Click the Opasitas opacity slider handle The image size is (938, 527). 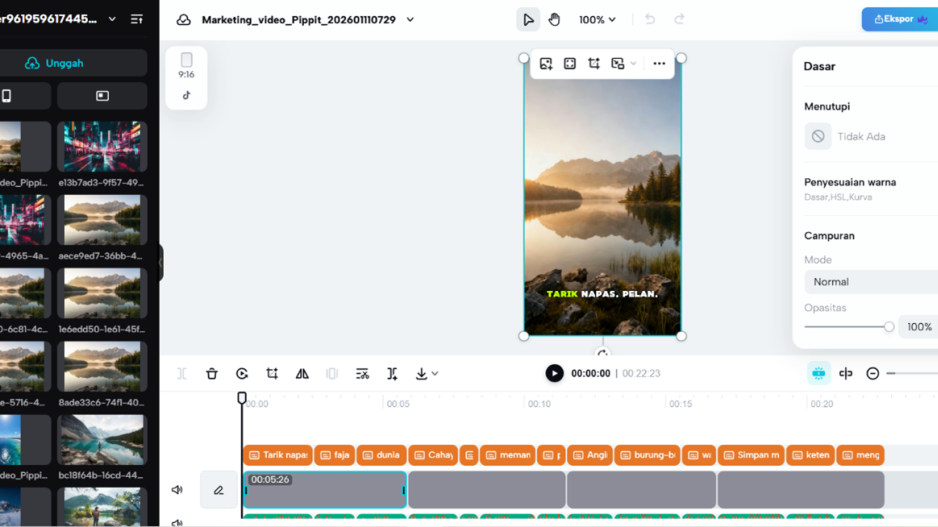(888, 327)
